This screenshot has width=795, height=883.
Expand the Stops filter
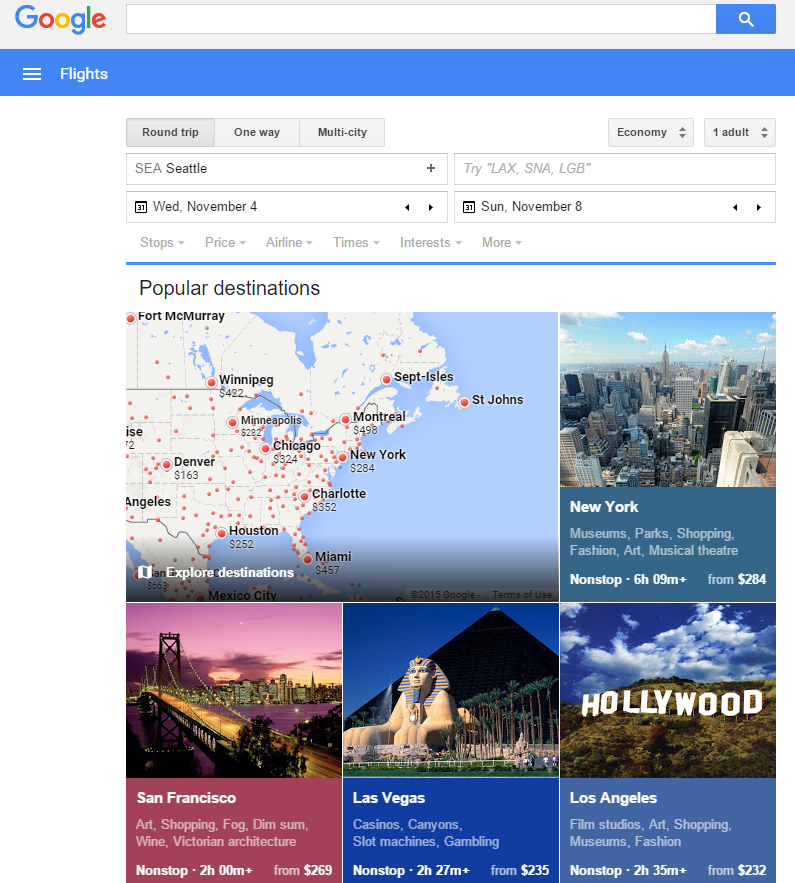162,243
